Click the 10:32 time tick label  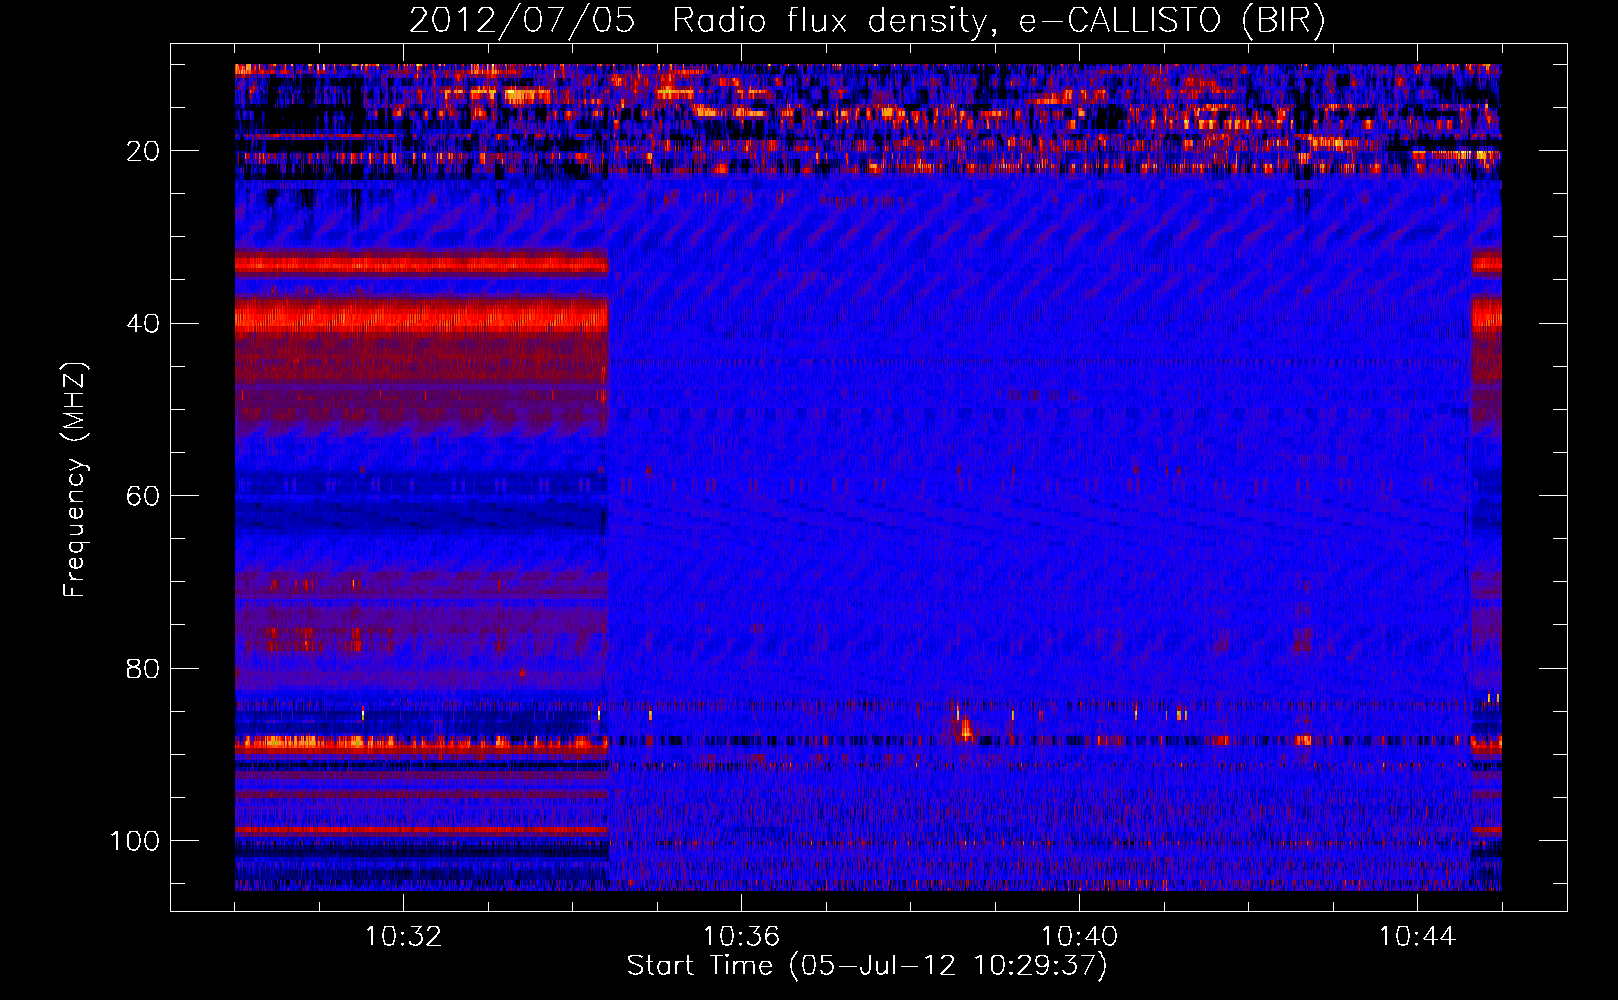coord(403,937)
